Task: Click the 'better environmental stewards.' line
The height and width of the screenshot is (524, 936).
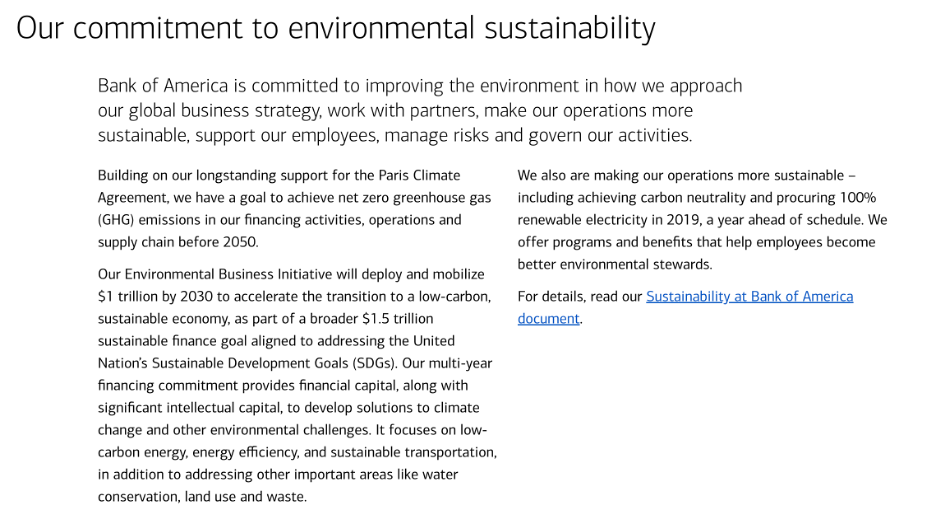Action: pos(615,264)
